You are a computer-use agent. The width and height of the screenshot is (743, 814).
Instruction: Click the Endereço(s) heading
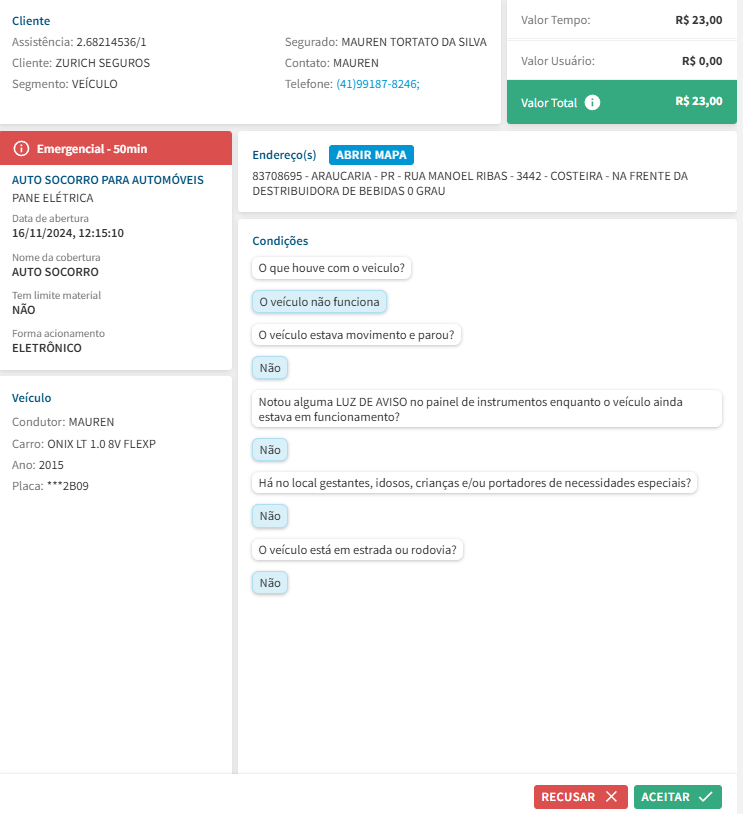click(x=284, y=155)
